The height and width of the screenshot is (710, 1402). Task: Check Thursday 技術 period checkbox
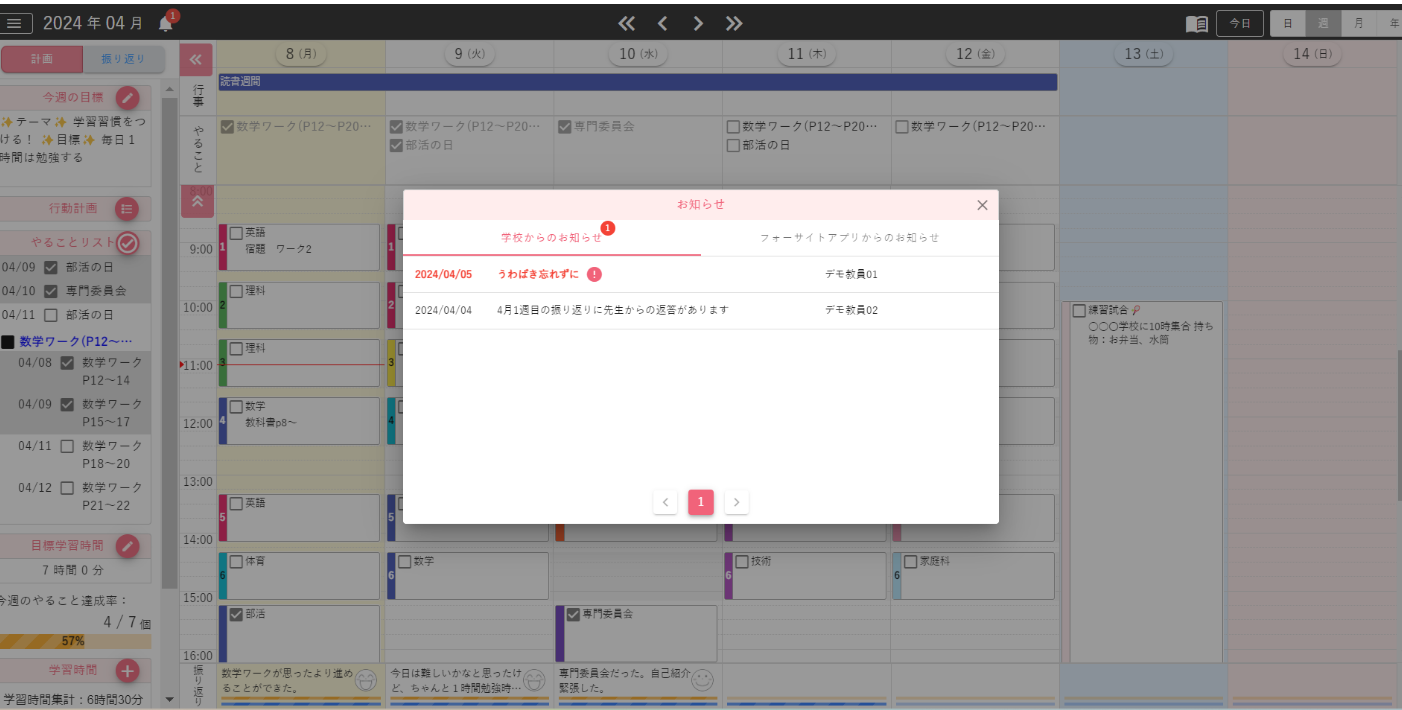(743, 562)
